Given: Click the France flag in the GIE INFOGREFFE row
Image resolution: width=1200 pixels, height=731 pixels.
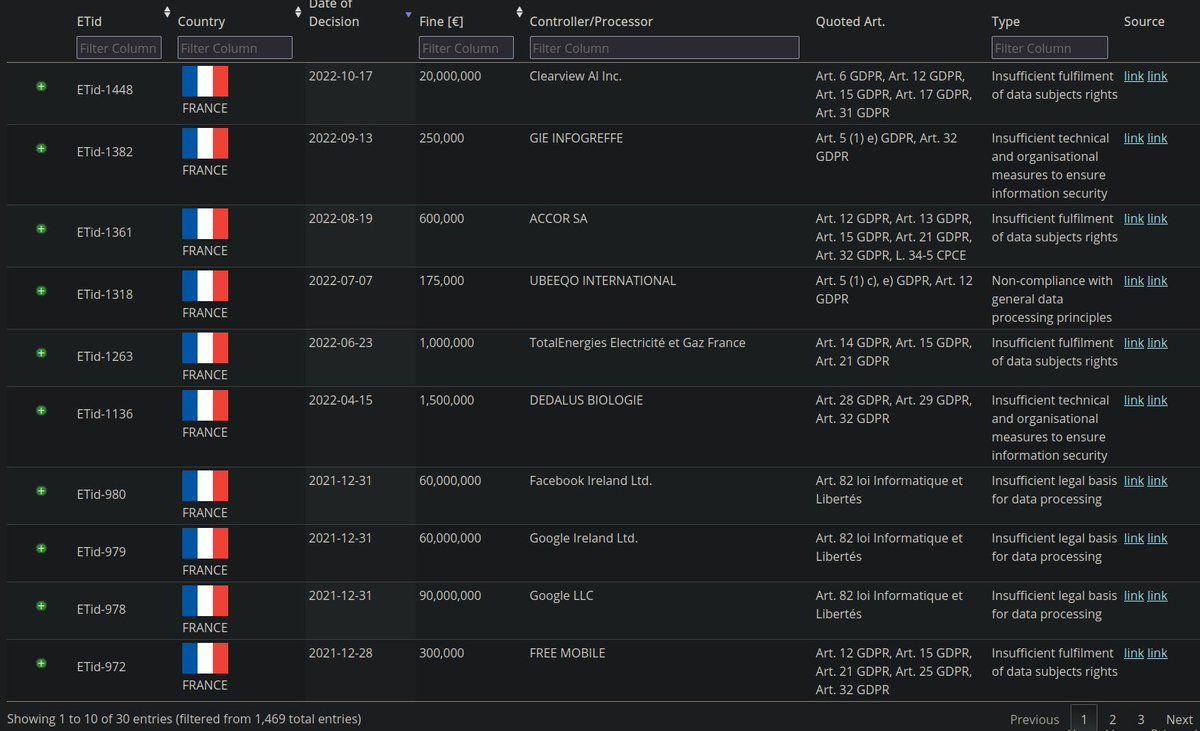Looking at the screenshot, I should coord(205,143).
